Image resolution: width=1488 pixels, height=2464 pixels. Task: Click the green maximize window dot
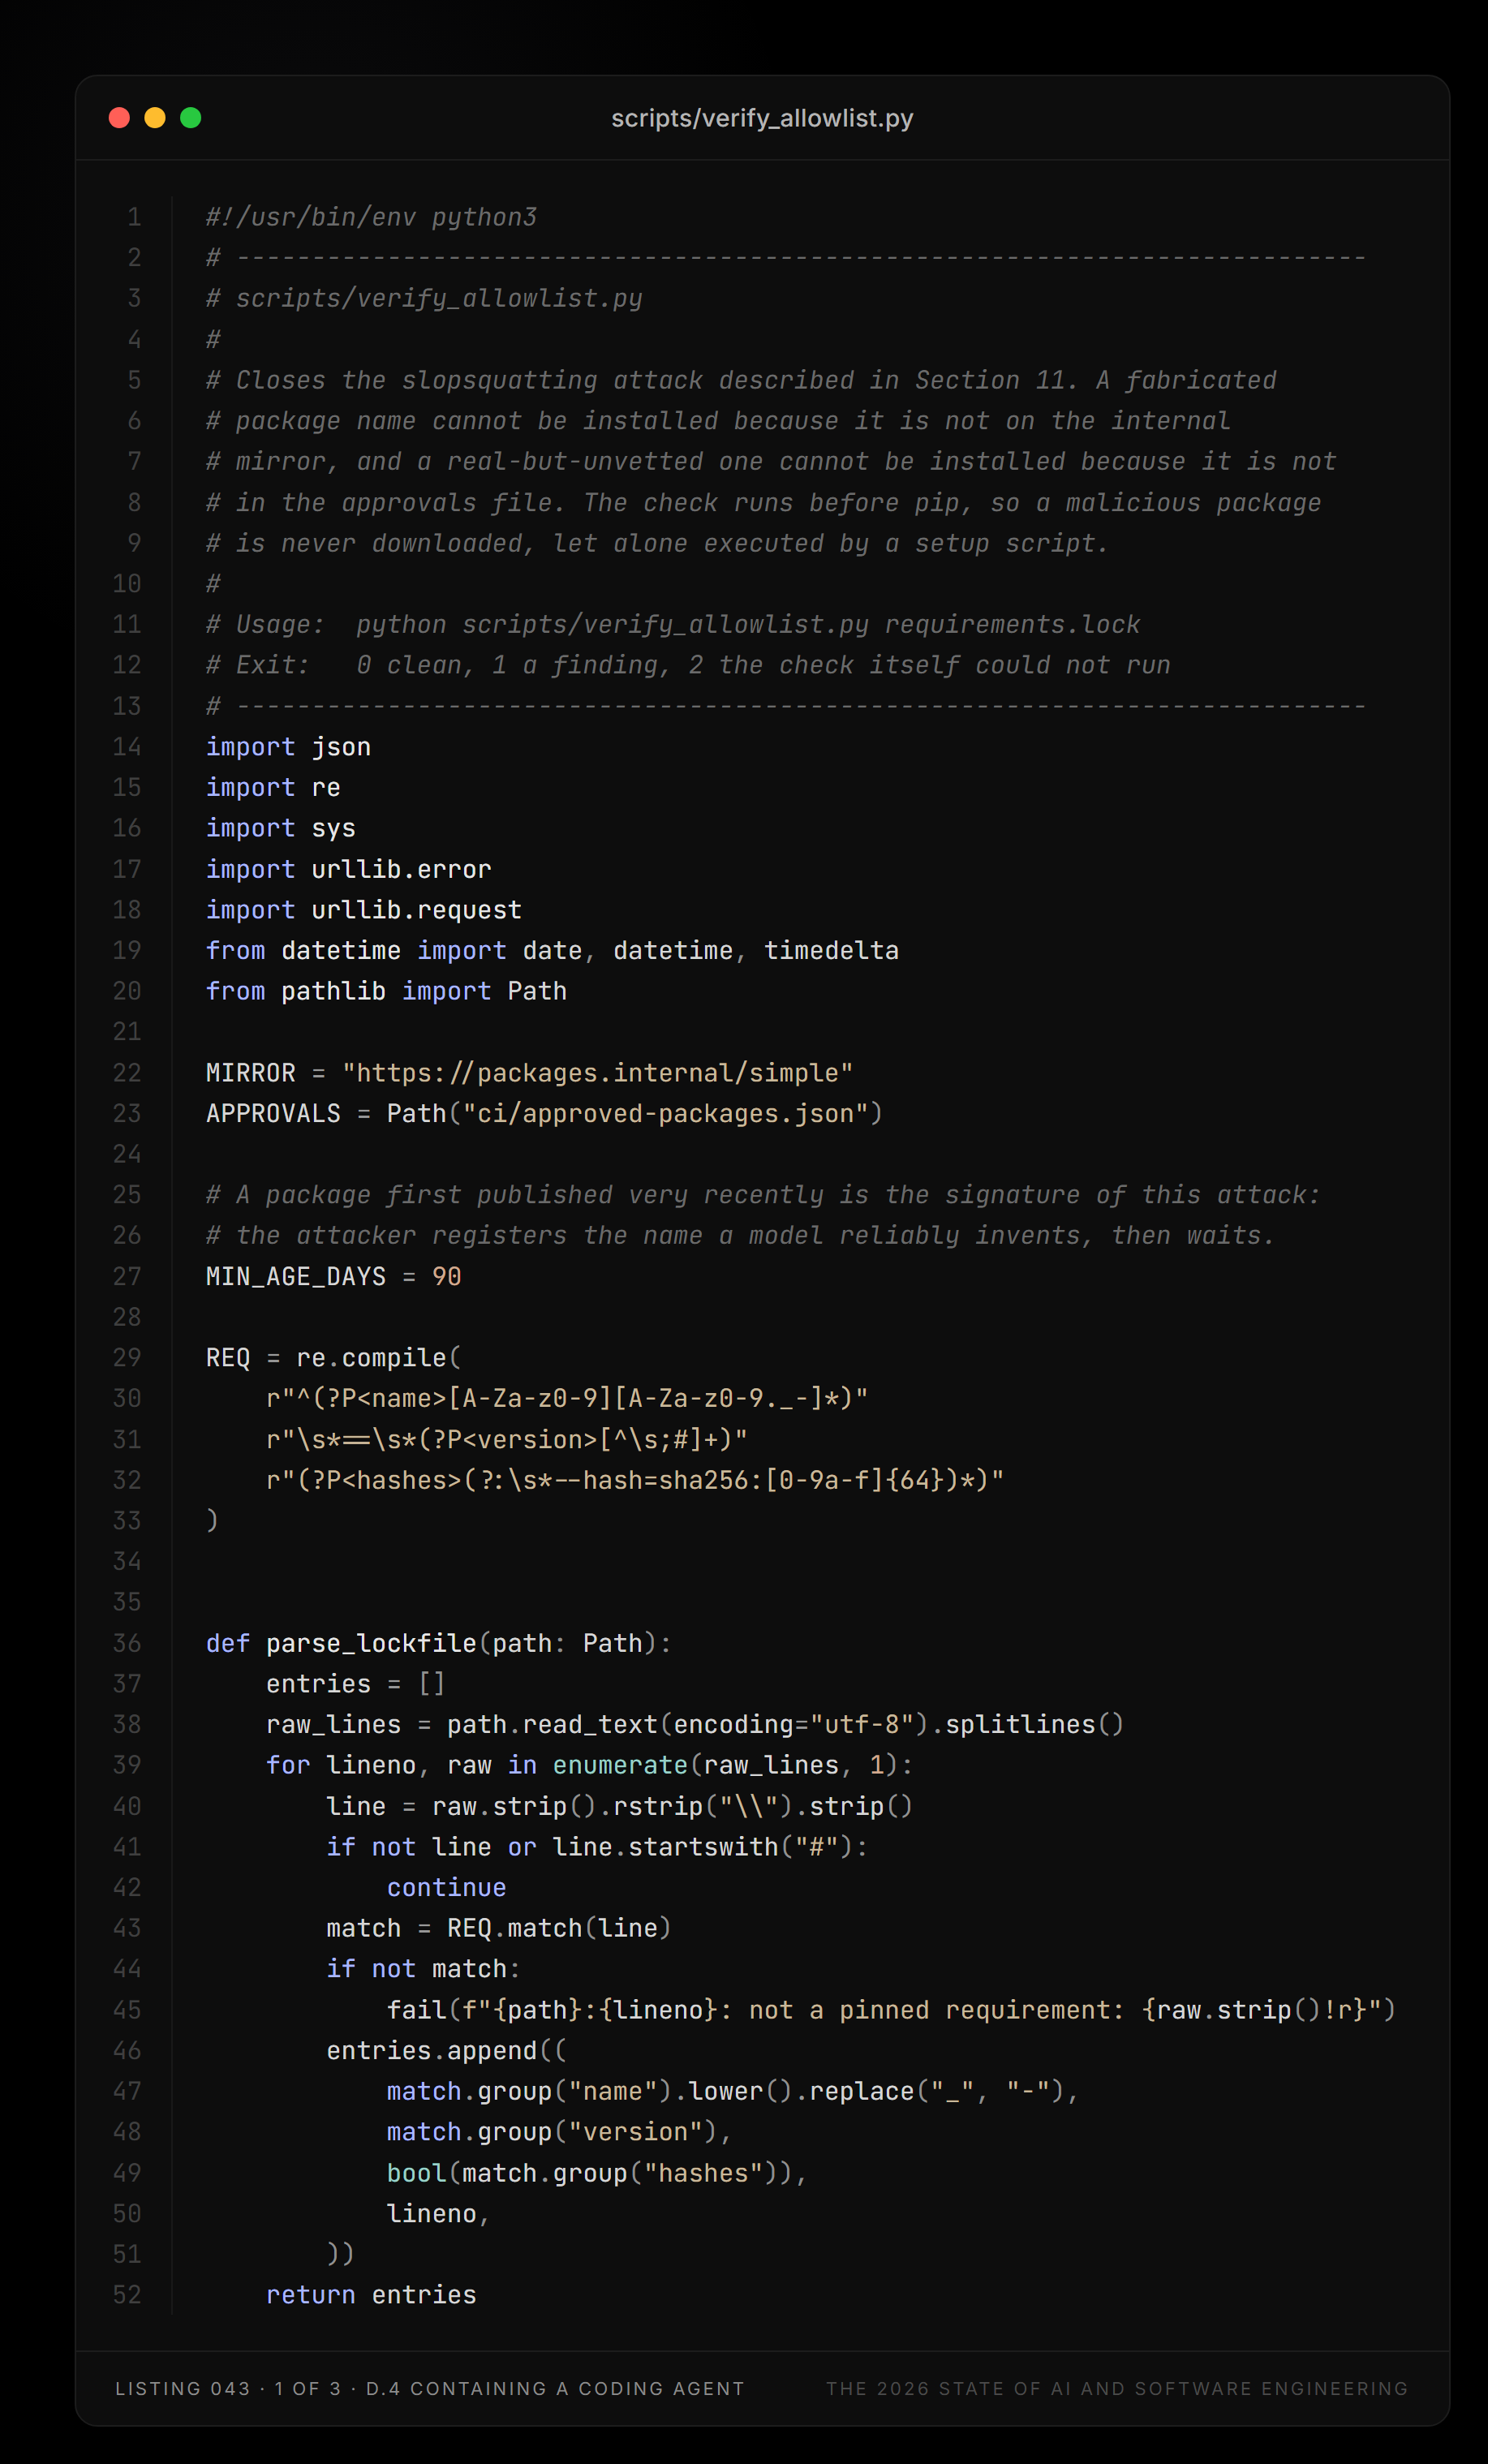coord(191,118)
